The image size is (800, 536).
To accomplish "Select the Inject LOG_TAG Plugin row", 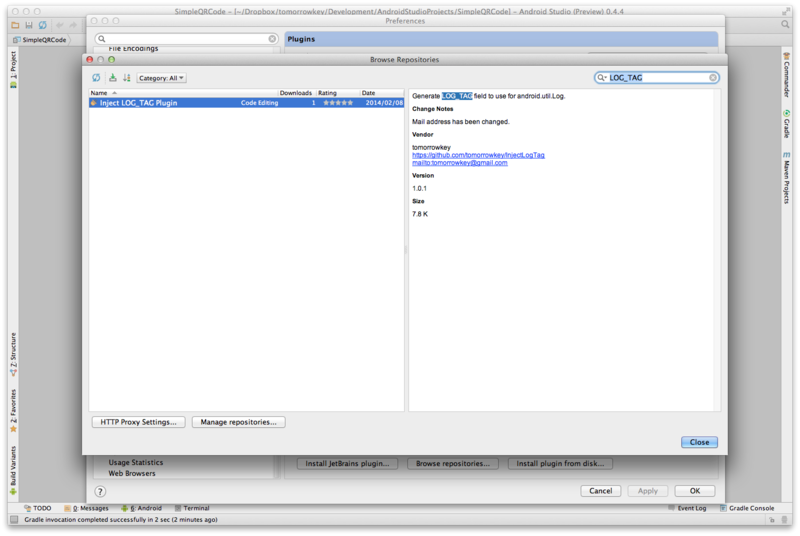I will point(246,103).
